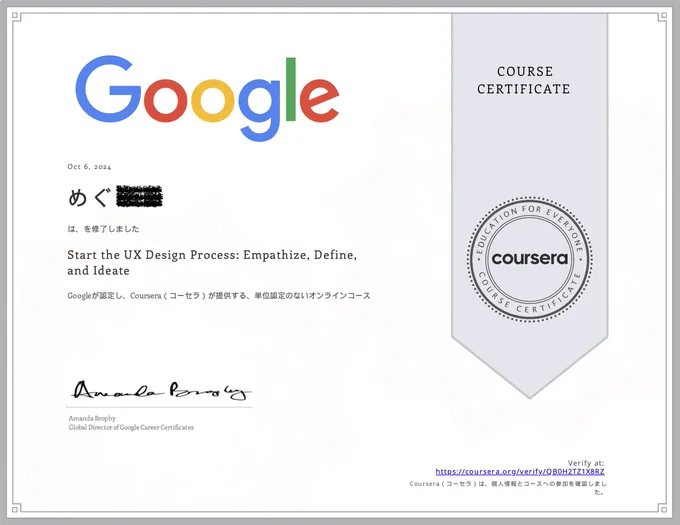Click the COURSE CERTIFICATE heading
The height and width of the screenshot is (525, 680).
[524, 80]
